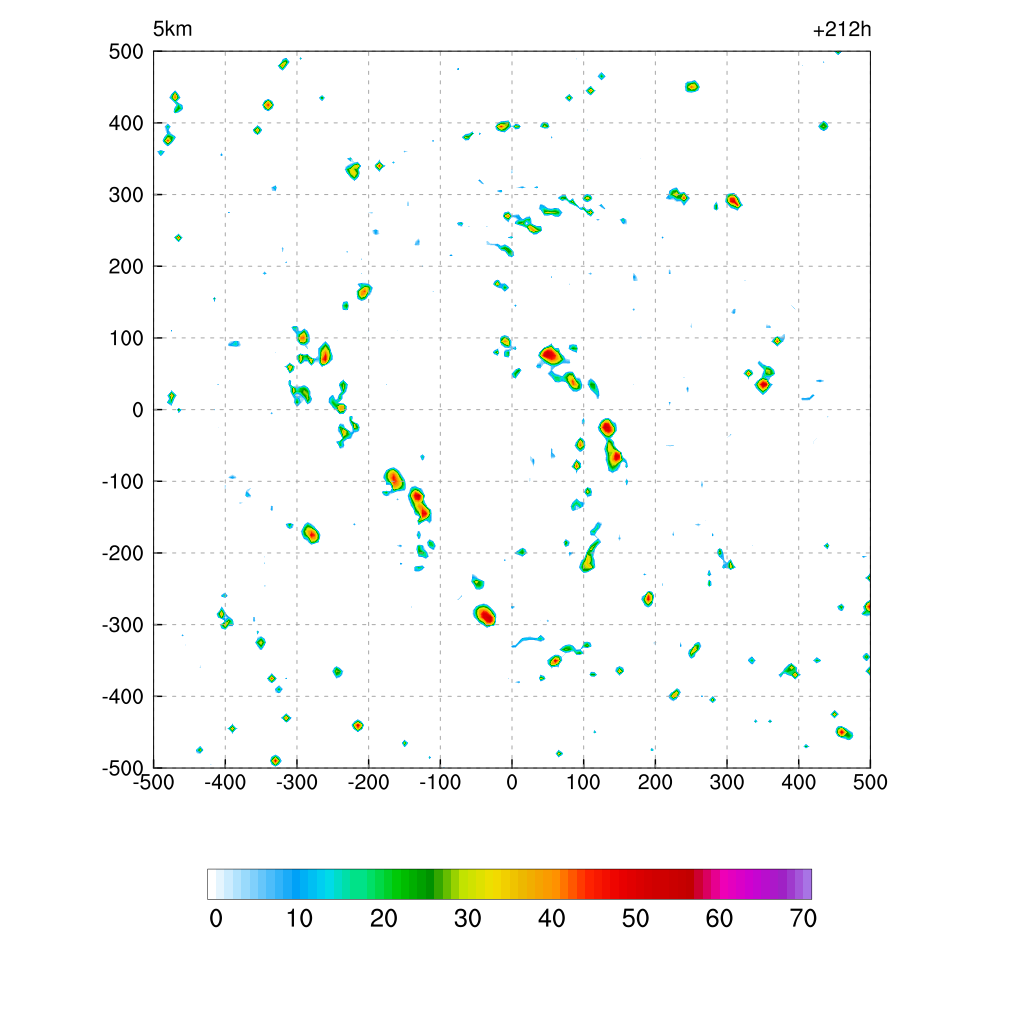The image size is (1024, 1024).
Task: Click the "5km" label above the plot
Action: pyautogui.click(x=172, y=29)
